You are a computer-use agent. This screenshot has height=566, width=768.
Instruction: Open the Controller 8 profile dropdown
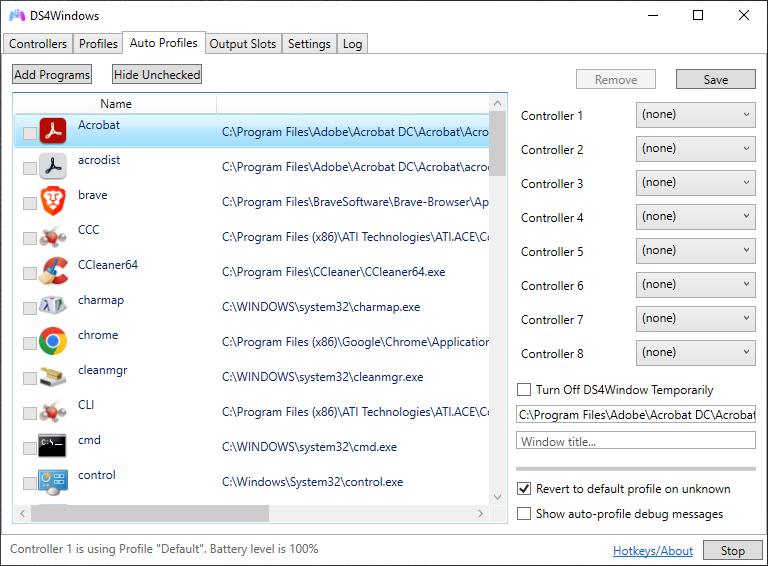[x=695, y=353]
